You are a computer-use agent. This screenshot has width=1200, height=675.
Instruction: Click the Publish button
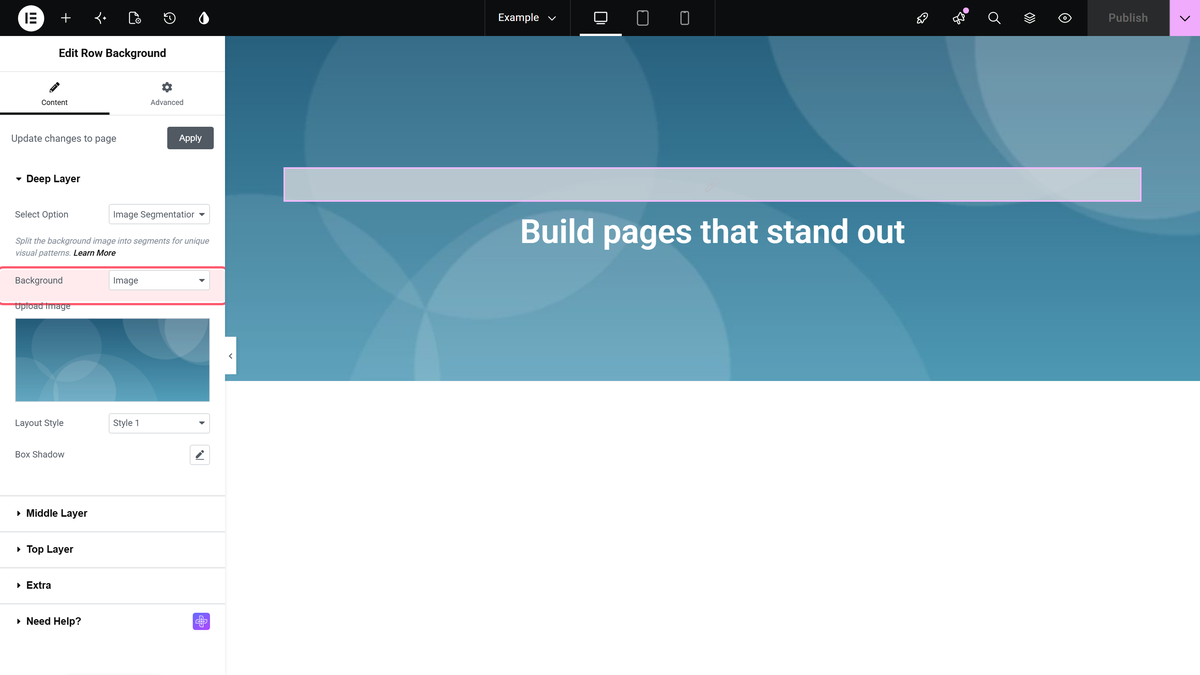pos(1128,18)
